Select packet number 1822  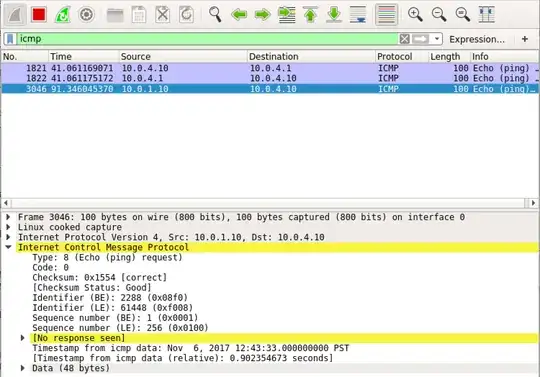pyautogui.click(x=270, y=78)
